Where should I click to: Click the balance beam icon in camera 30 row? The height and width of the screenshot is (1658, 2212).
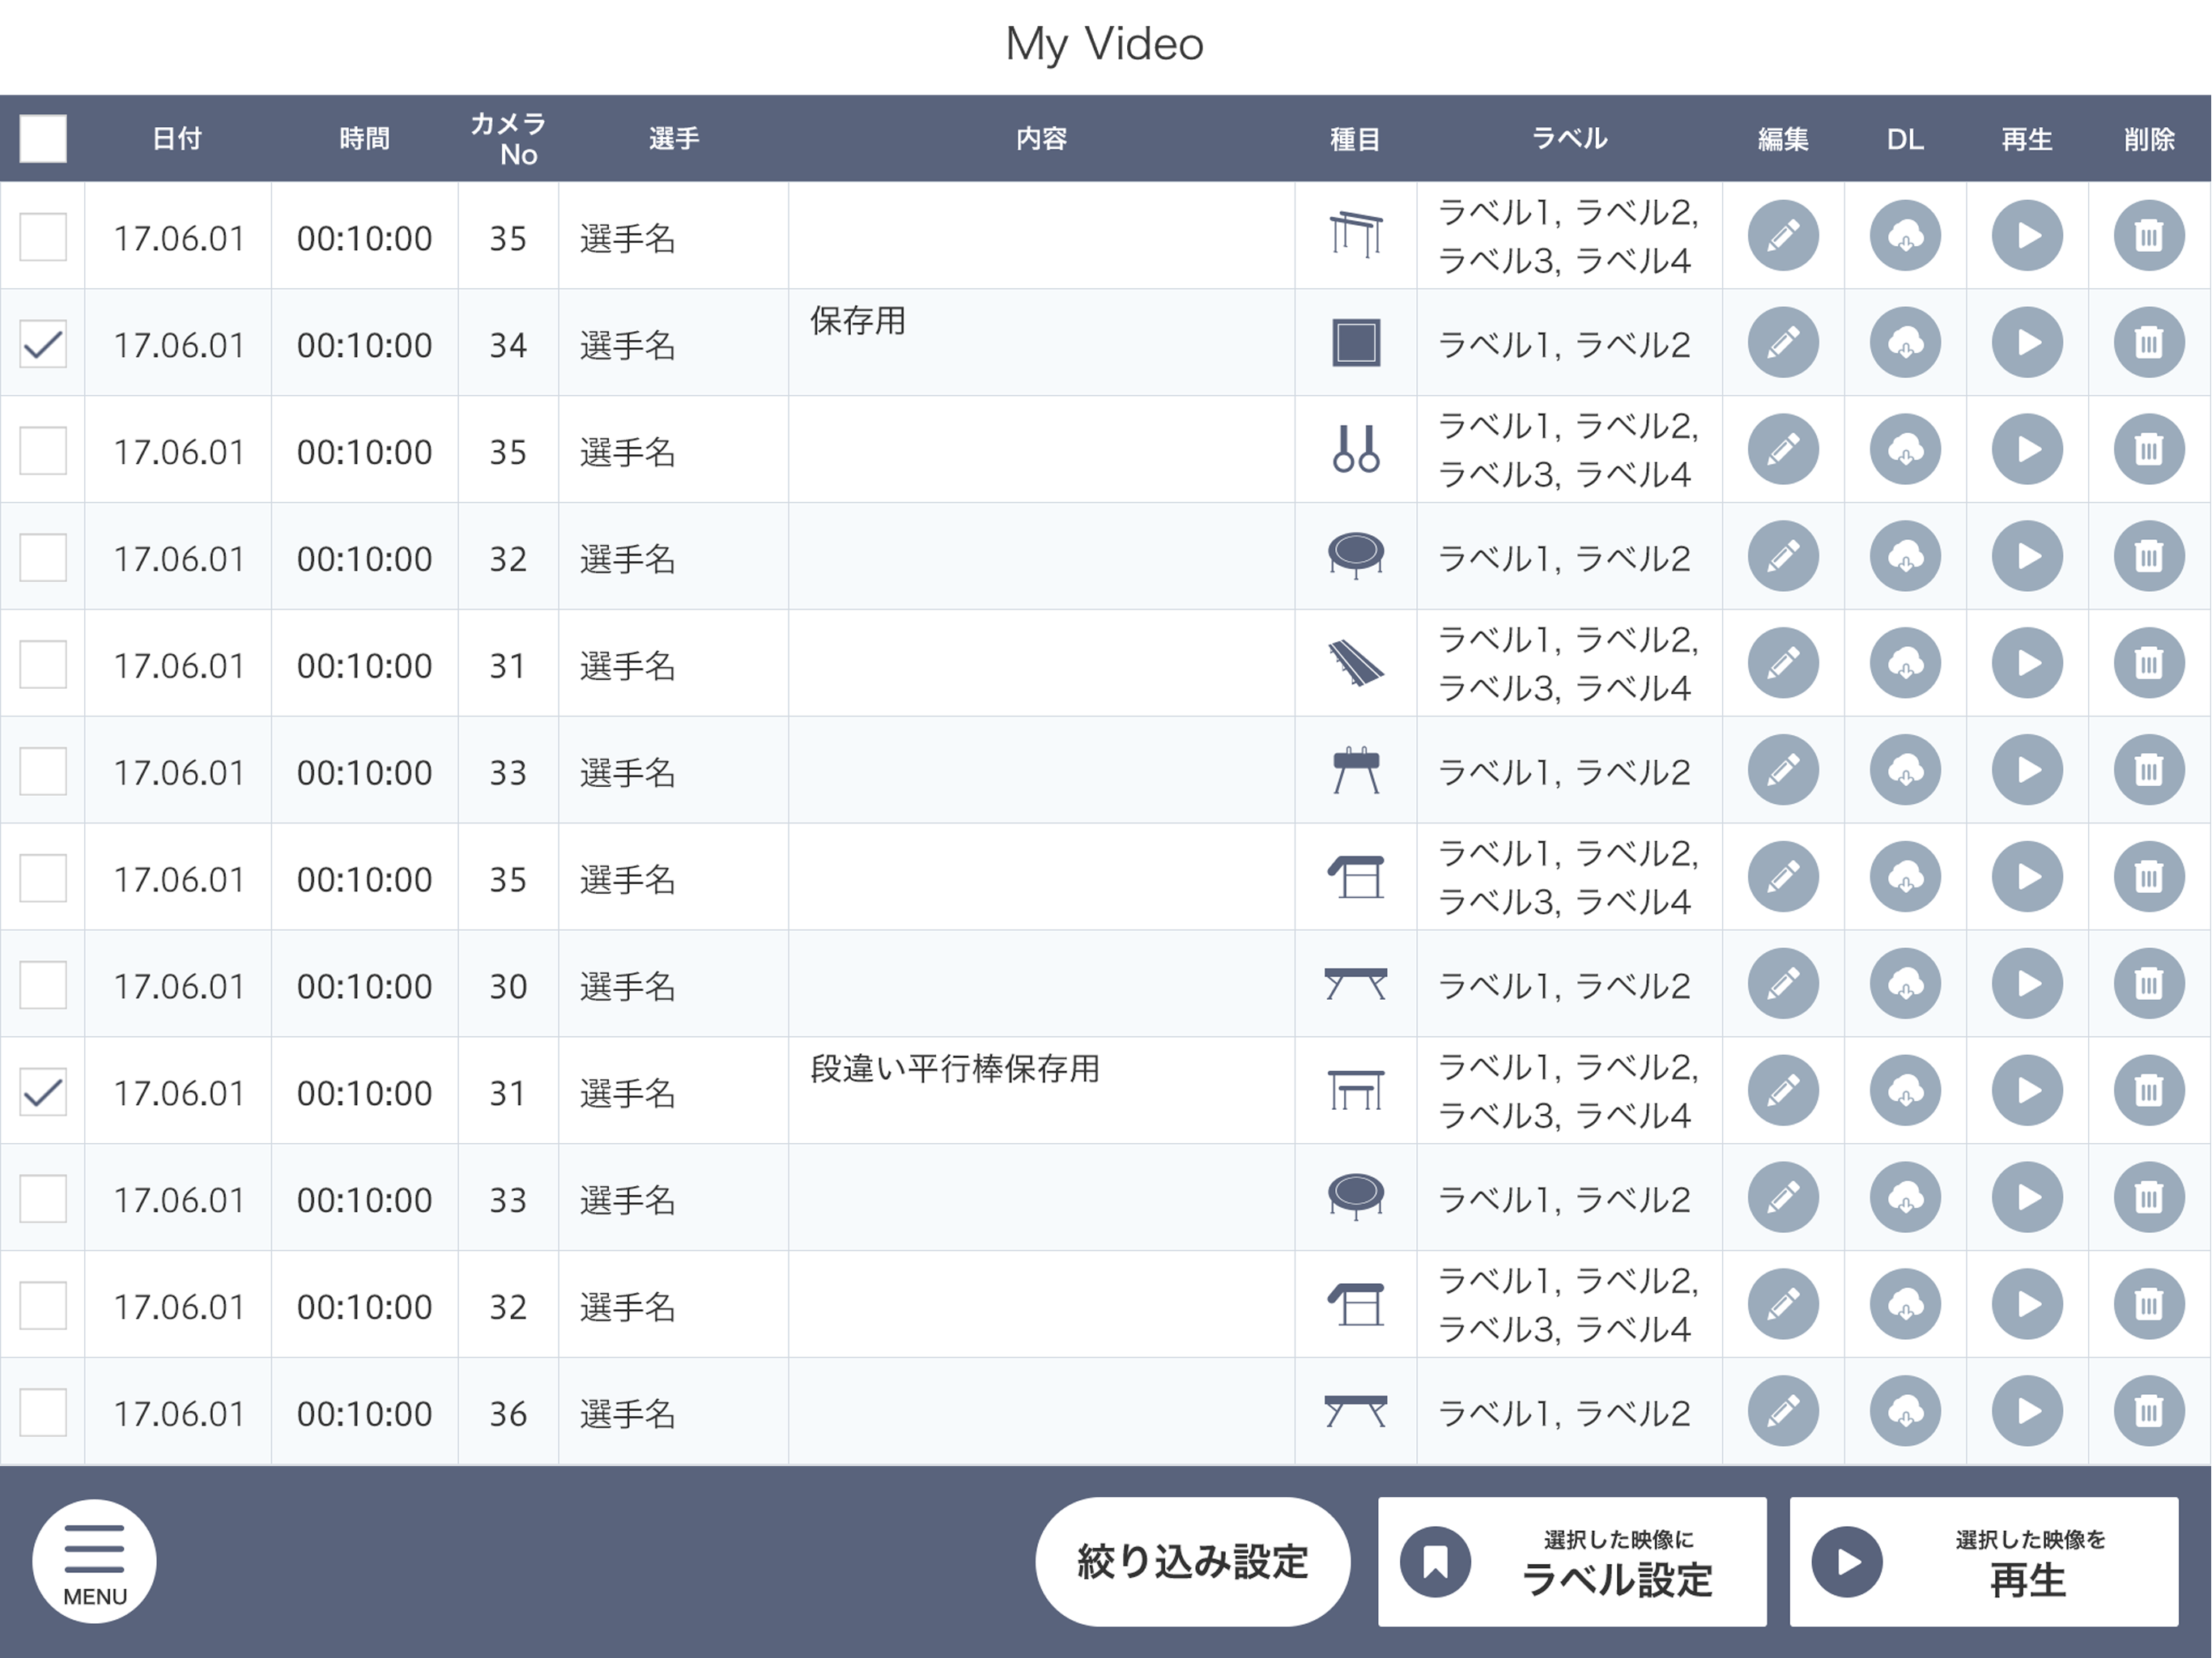click(1356, 984)
